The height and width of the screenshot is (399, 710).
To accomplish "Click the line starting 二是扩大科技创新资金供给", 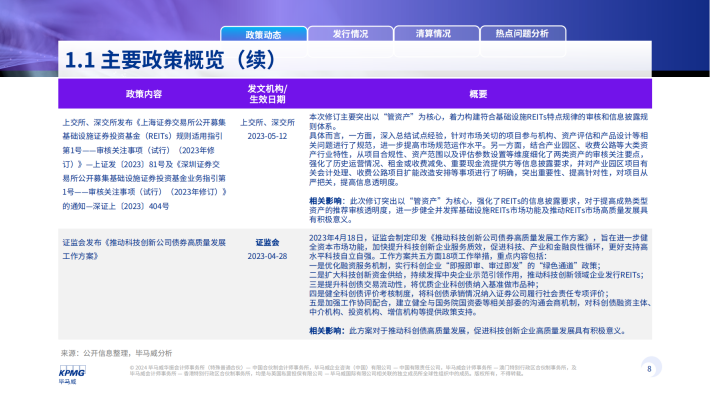I will (x=476, y=275).
